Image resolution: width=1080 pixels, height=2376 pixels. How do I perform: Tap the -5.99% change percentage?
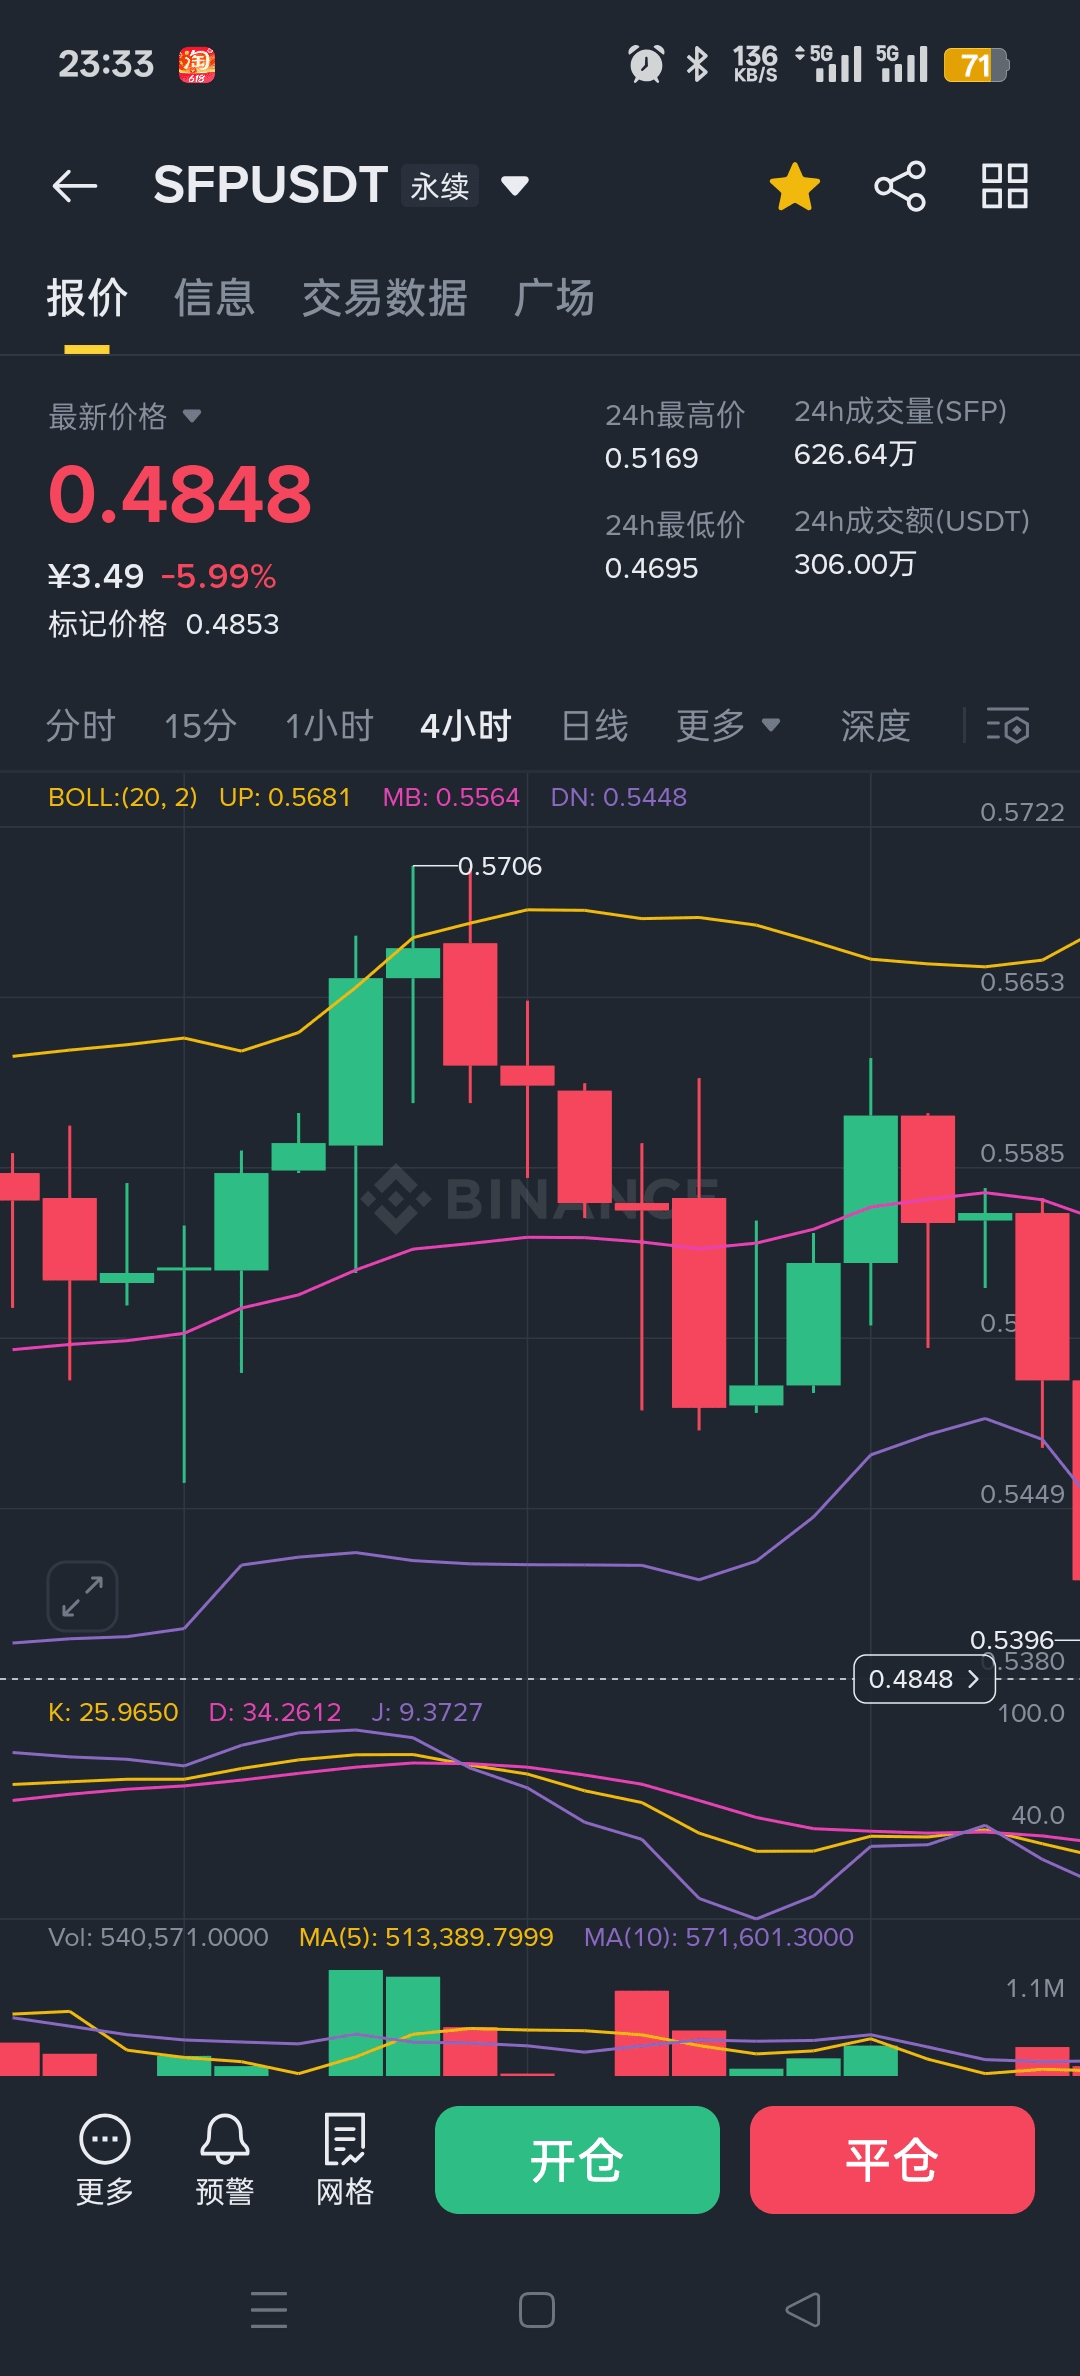[218, 576]
